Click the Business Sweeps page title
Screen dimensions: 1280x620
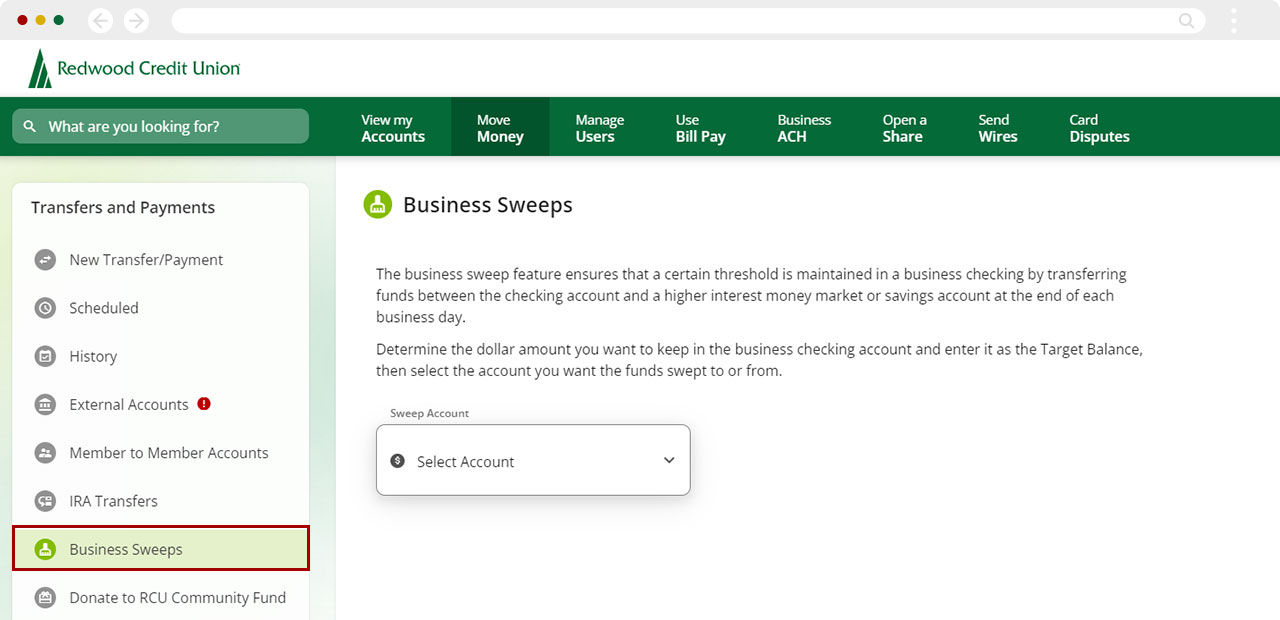488,205
